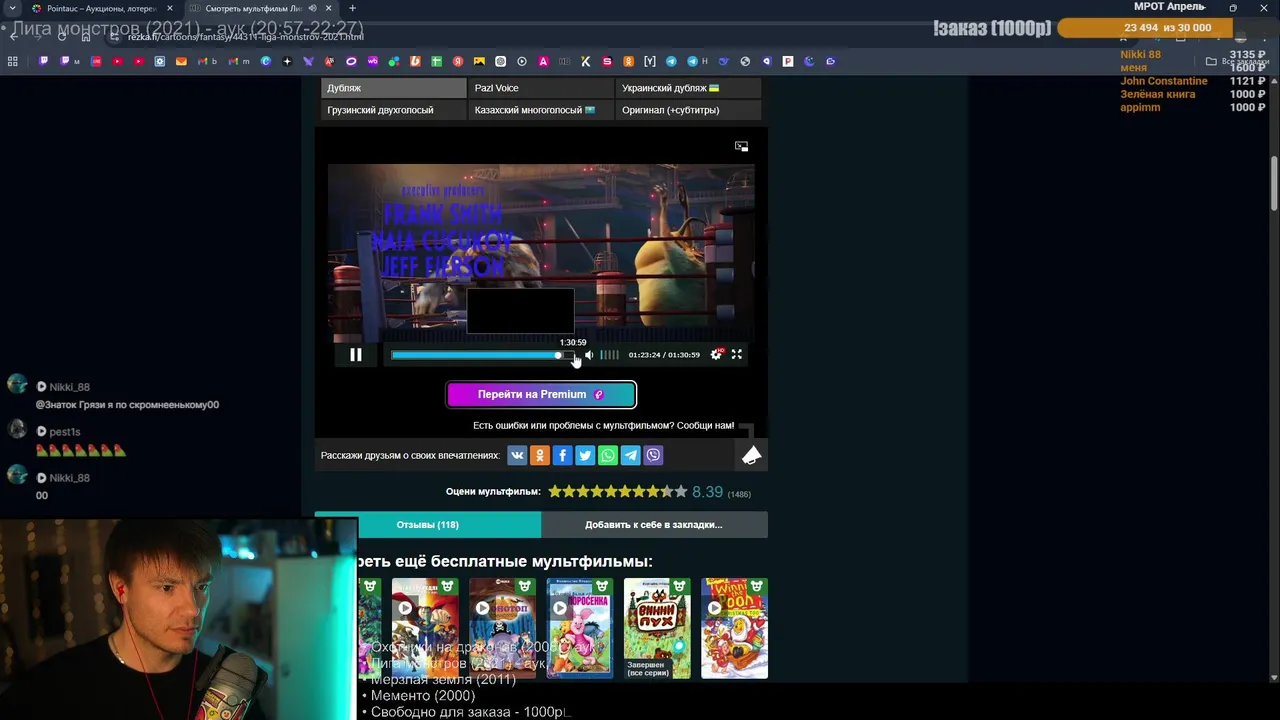Open the Telegram bookmark in bookmarks bar
Screen dimensions: 1280x720
pos(671,61)
